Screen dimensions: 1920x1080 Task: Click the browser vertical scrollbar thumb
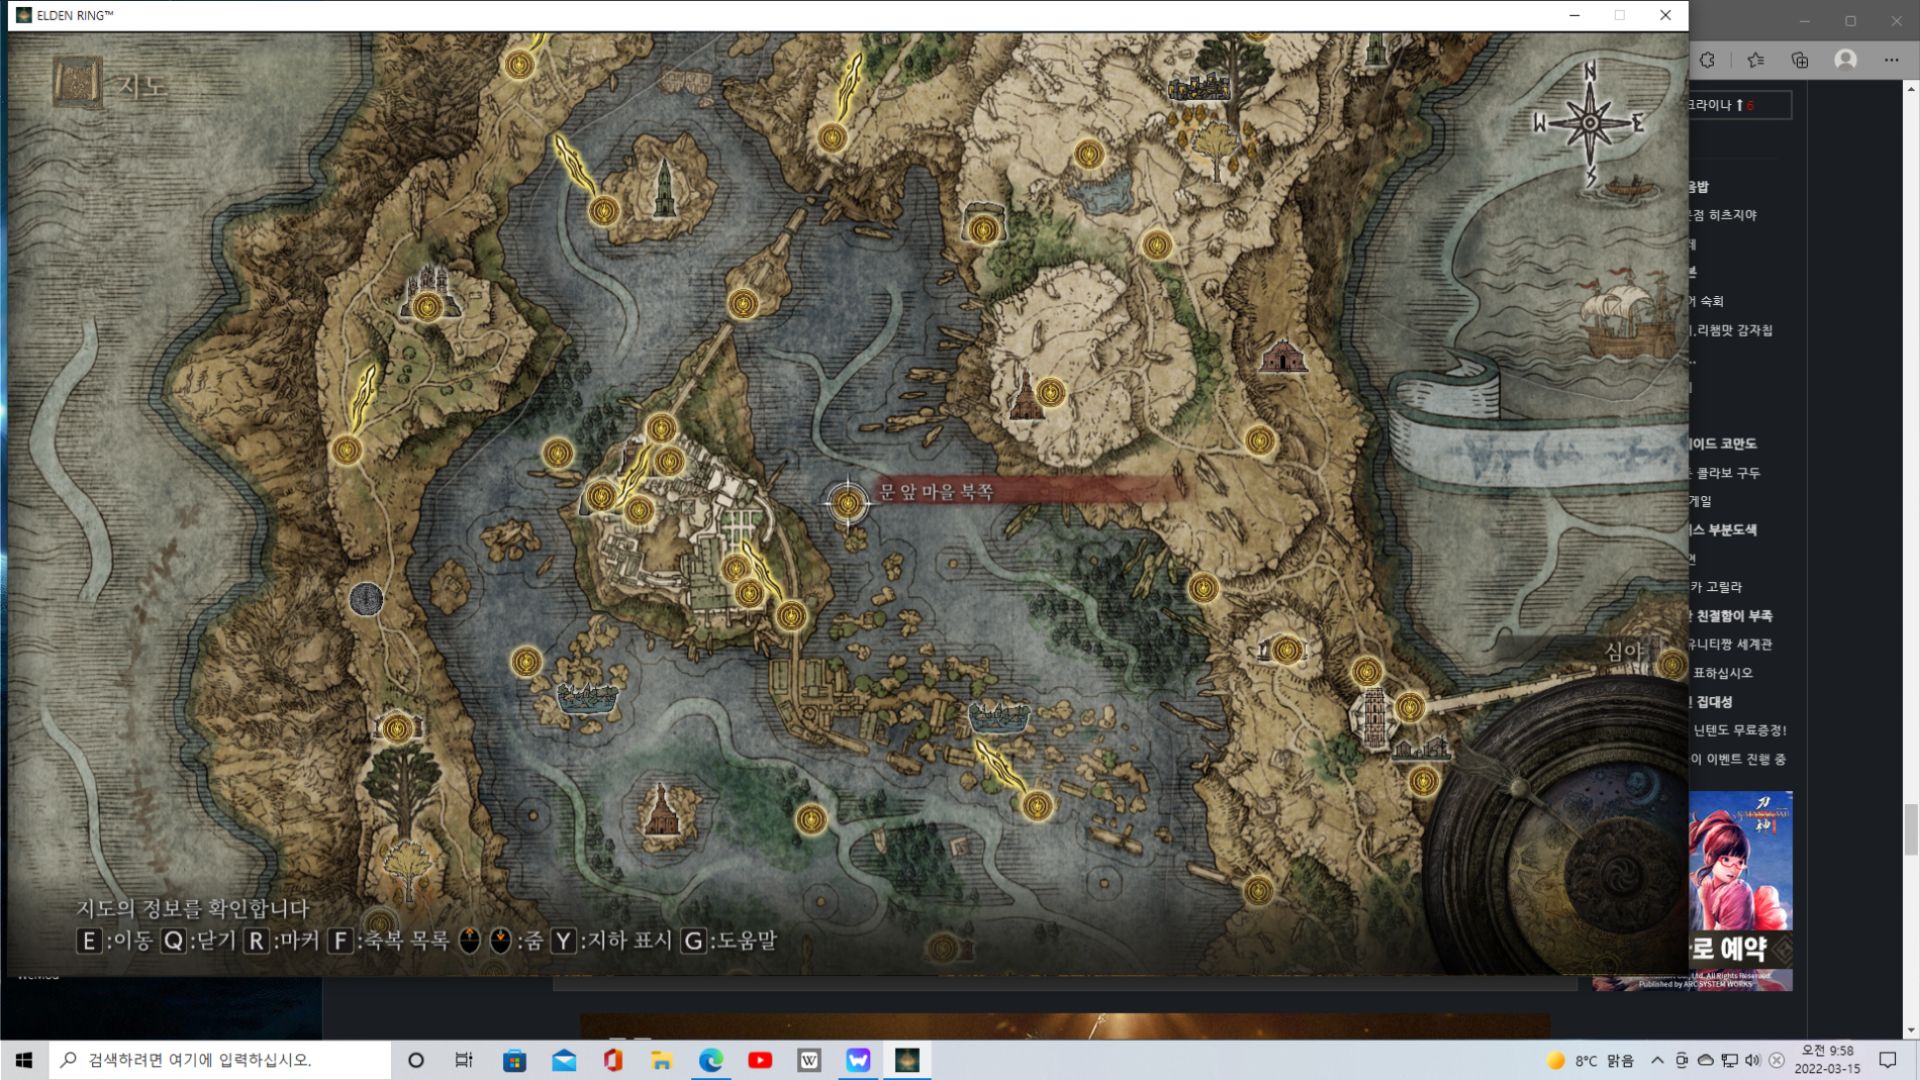coord(1911,829)
